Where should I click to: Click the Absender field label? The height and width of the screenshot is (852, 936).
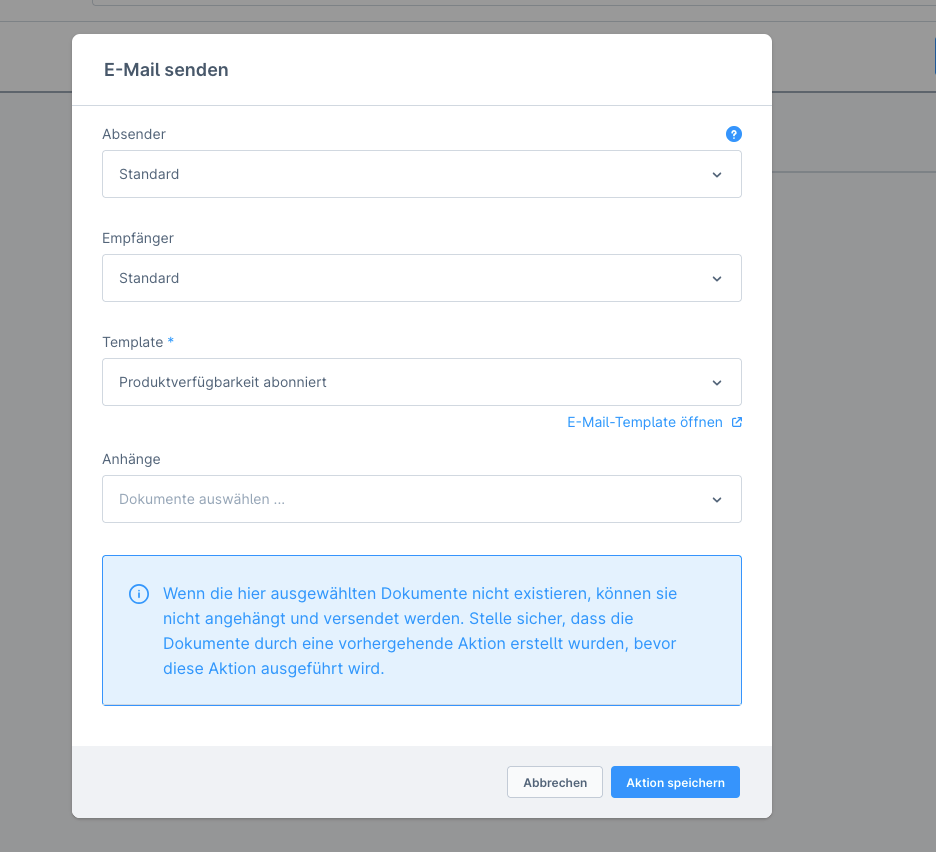coord(134,134)
